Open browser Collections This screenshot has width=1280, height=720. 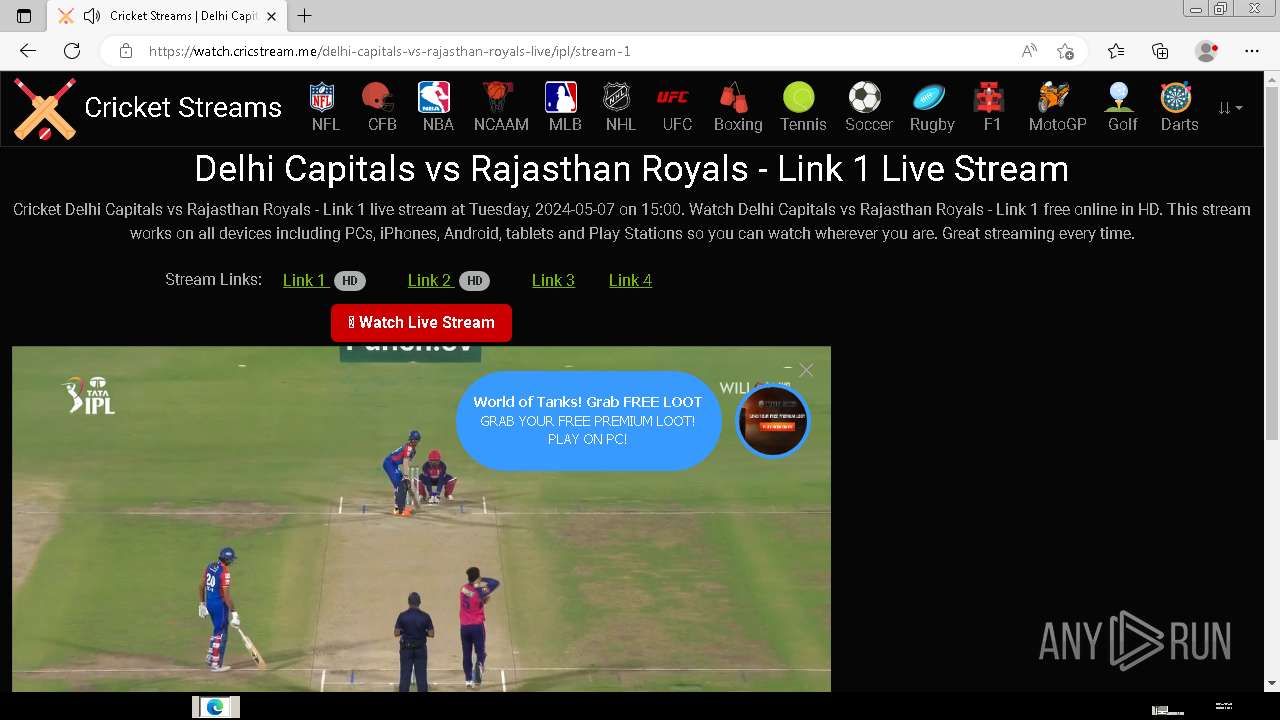point(1160,51)
